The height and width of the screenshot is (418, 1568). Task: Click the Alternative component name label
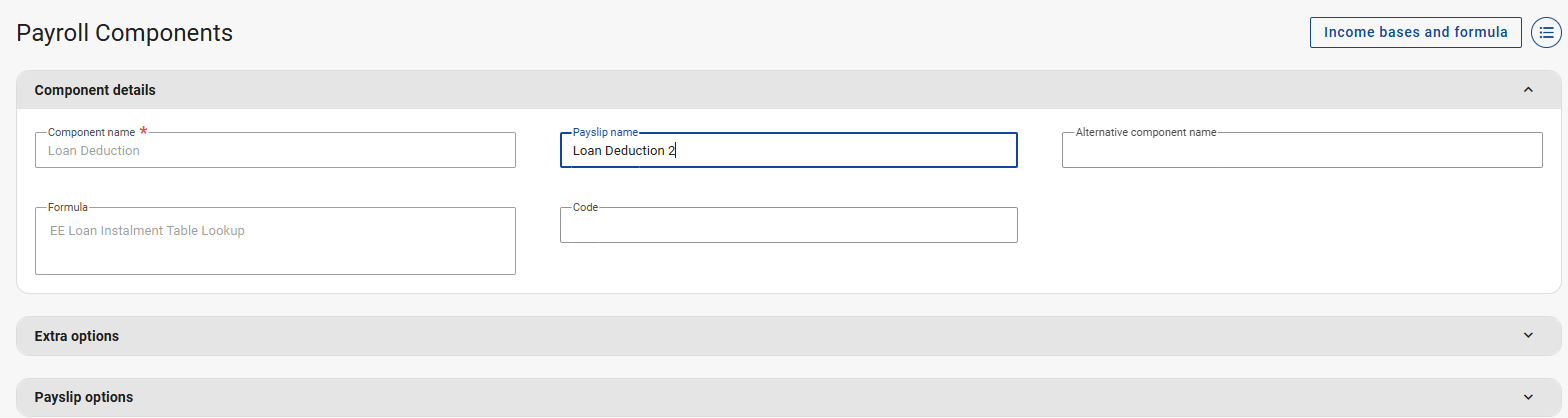point(1145,132)
